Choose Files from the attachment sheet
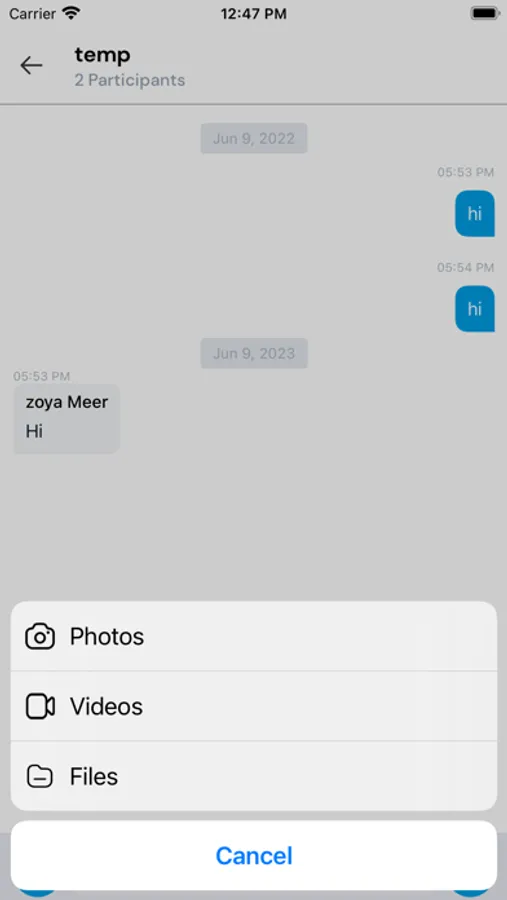This screenshot has height=900, width=507. point(254,776)
